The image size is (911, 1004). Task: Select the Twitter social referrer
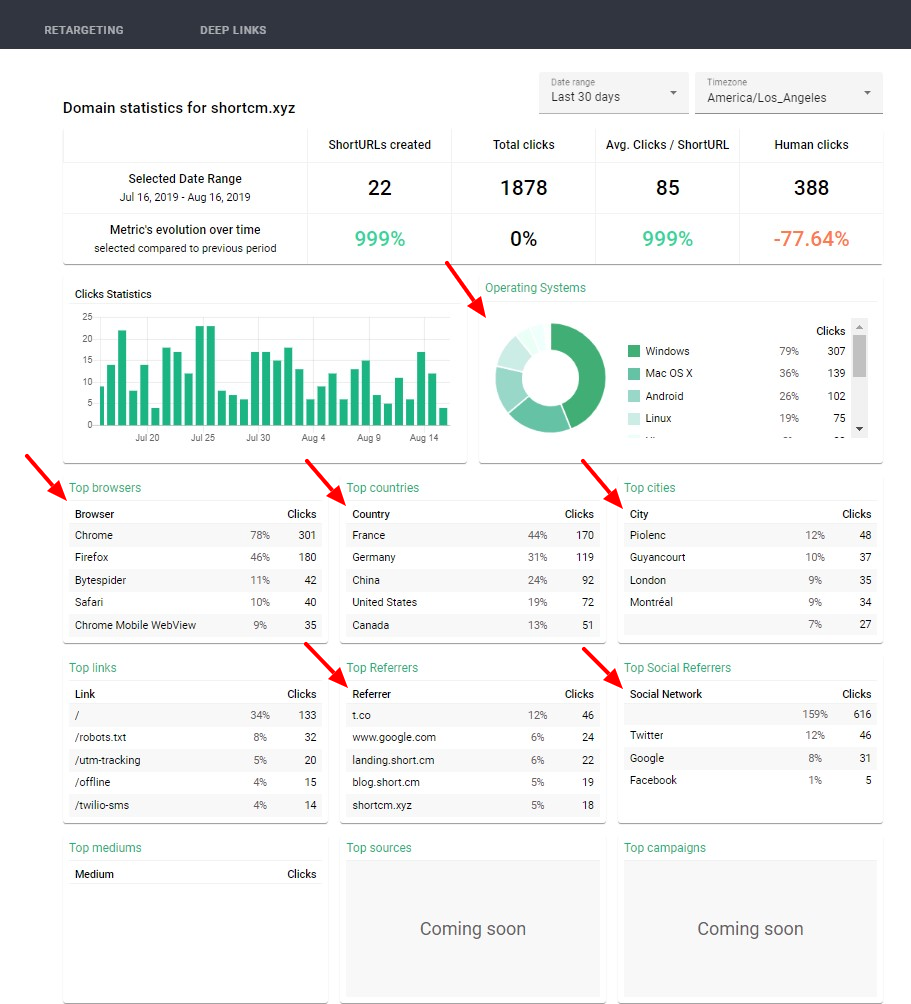[x=646, y=735]
